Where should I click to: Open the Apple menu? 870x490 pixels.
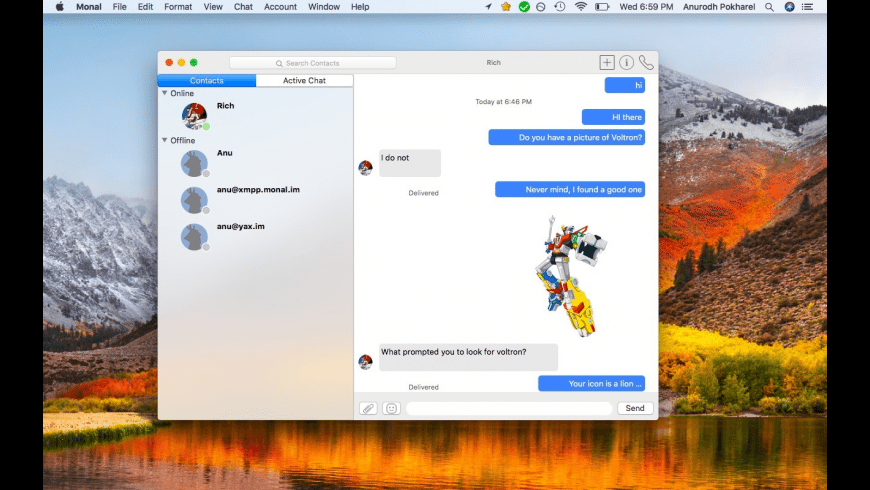59,7
